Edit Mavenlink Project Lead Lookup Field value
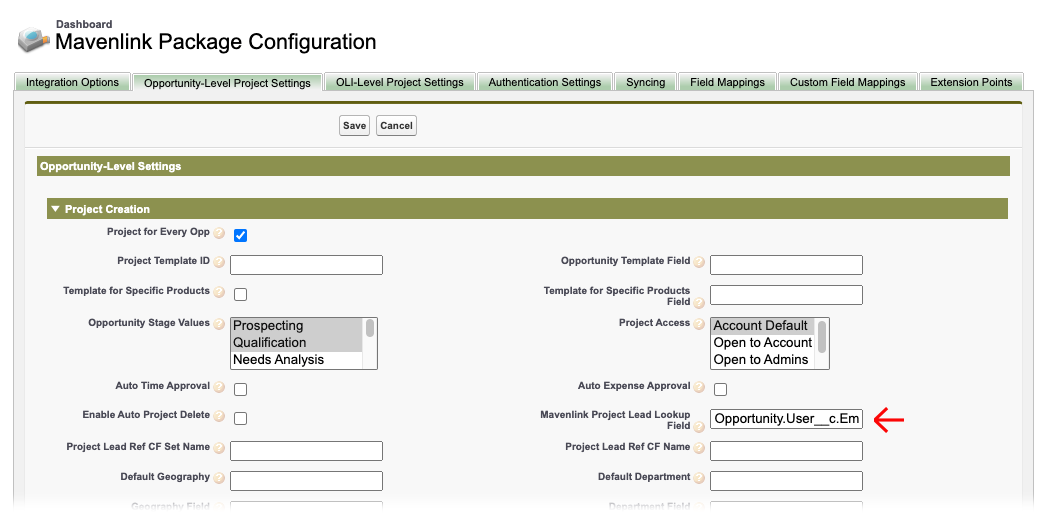Image resolution: width=1044 pixels, height=531 pixels. click(x=786, y=419)
